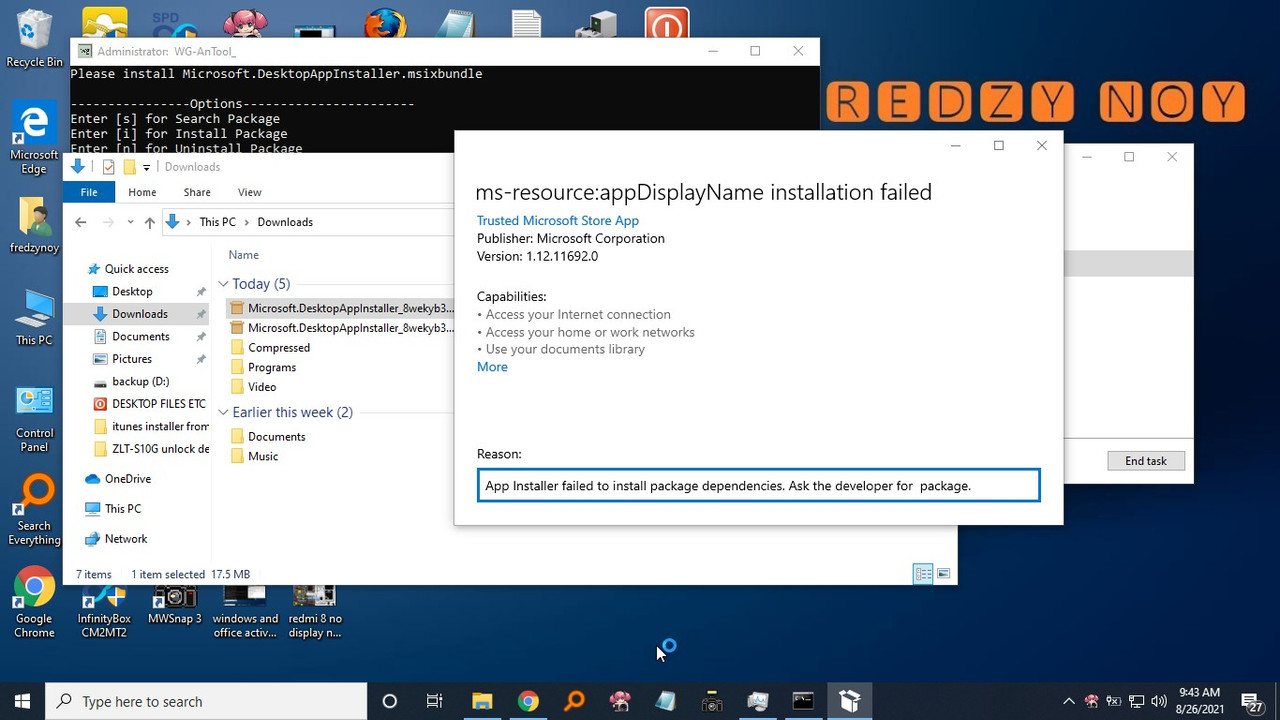Click More under Capabilities

pyautogui.click(x=492, y=367)
